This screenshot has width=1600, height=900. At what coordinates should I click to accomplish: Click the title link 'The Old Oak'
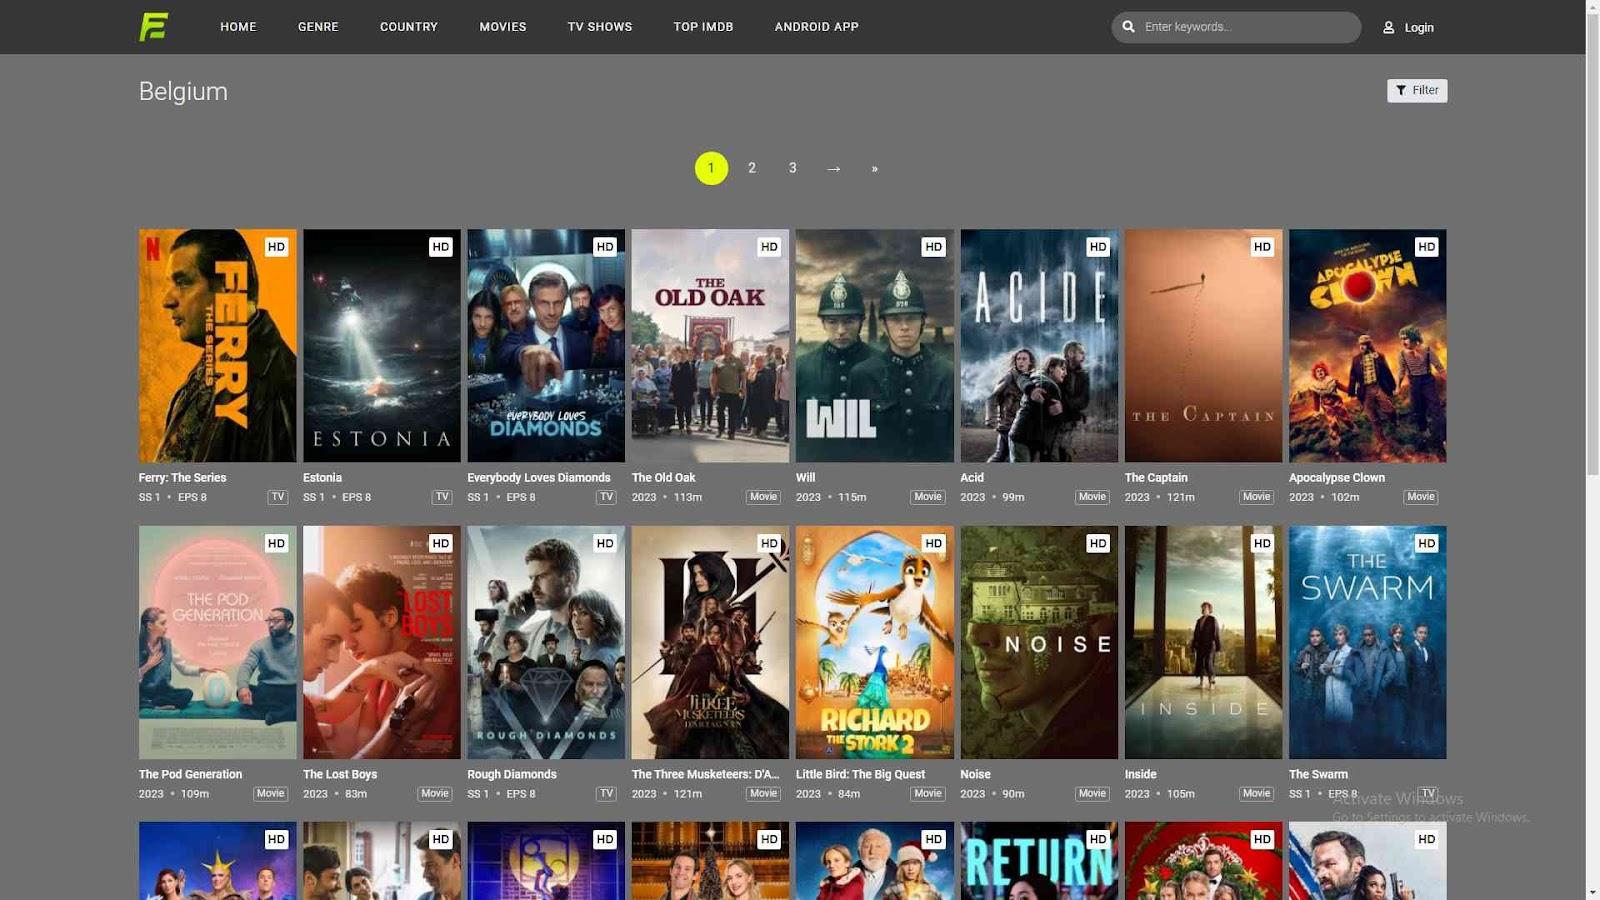[x=663, y=478]
